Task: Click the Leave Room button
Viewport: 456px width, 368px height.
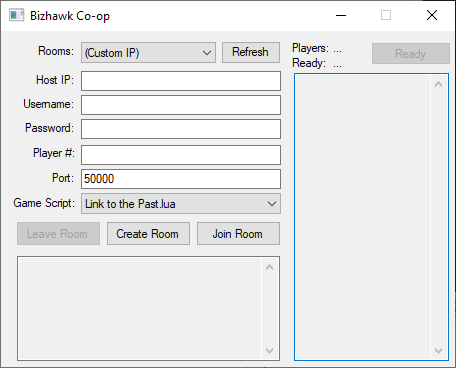Action: point(58,234)
